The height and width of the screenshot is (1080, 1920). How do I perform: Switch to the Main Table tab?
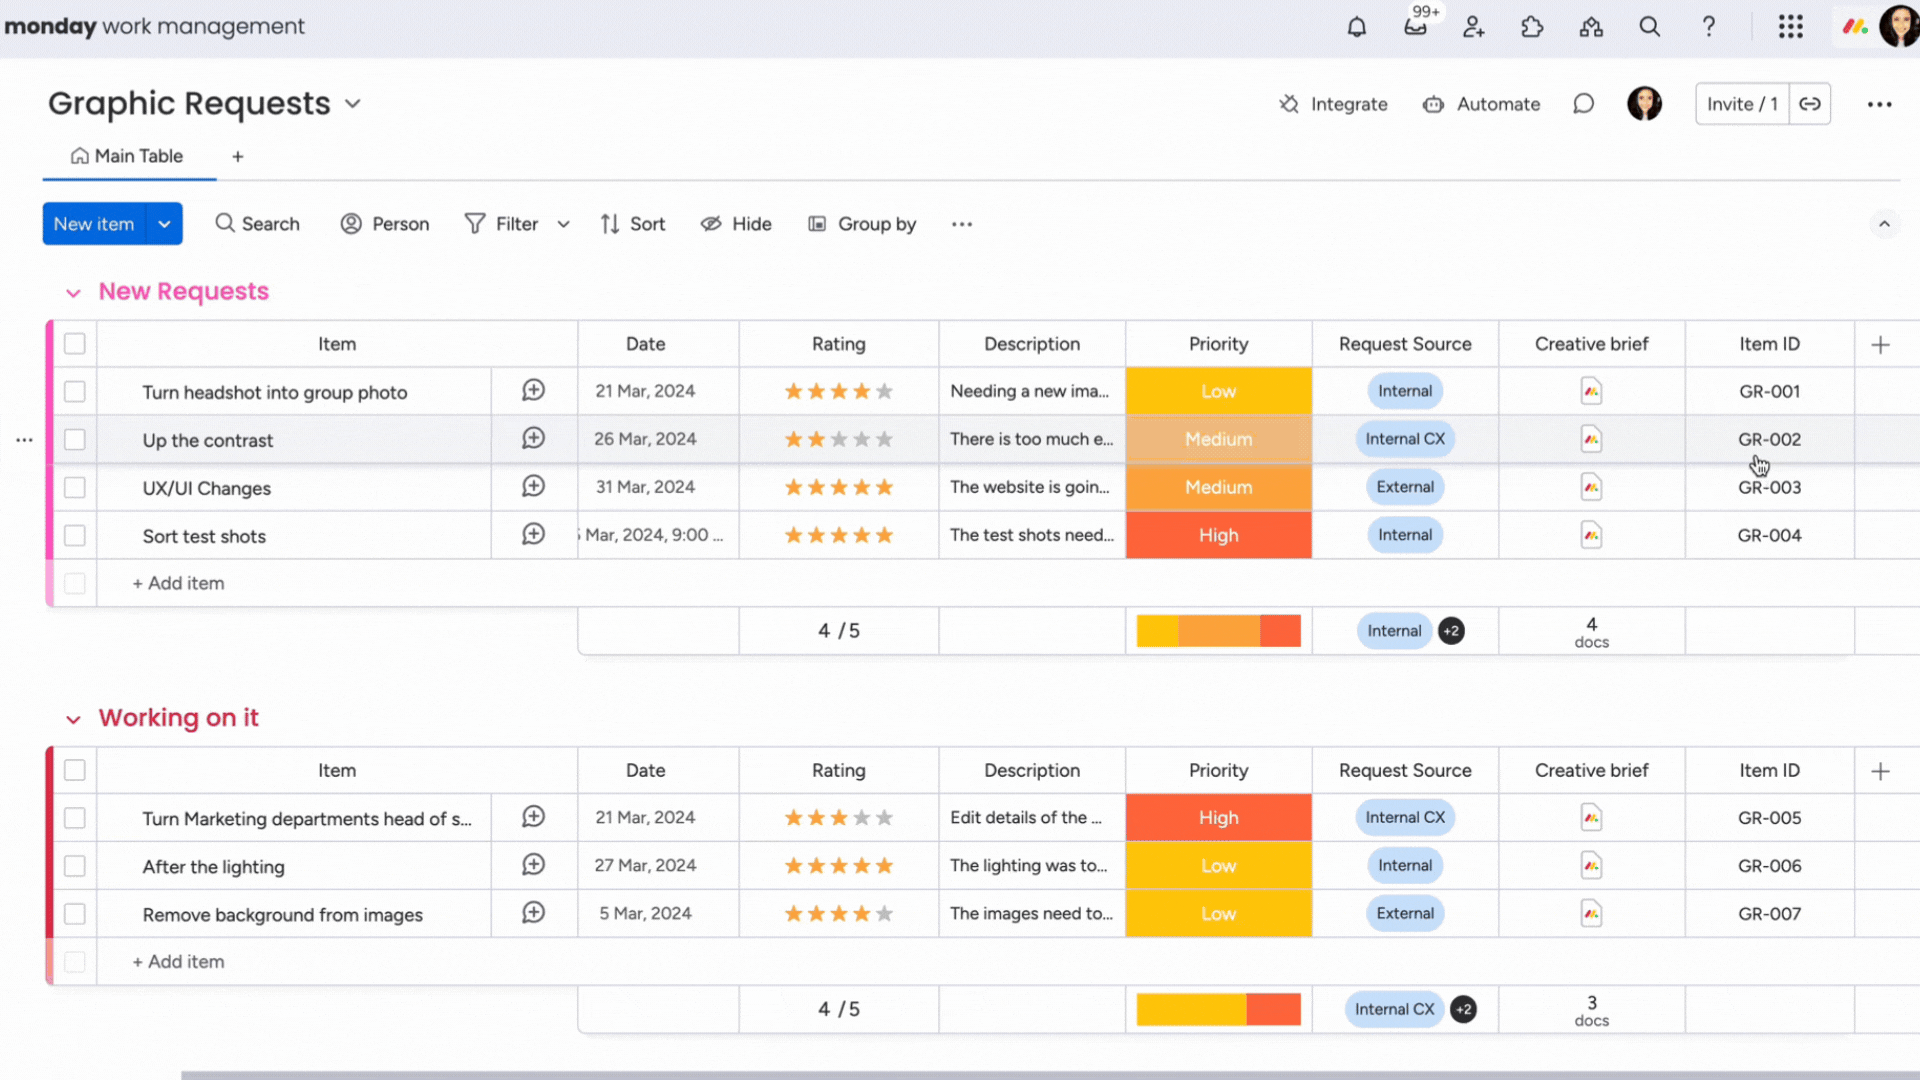[127, 156]
